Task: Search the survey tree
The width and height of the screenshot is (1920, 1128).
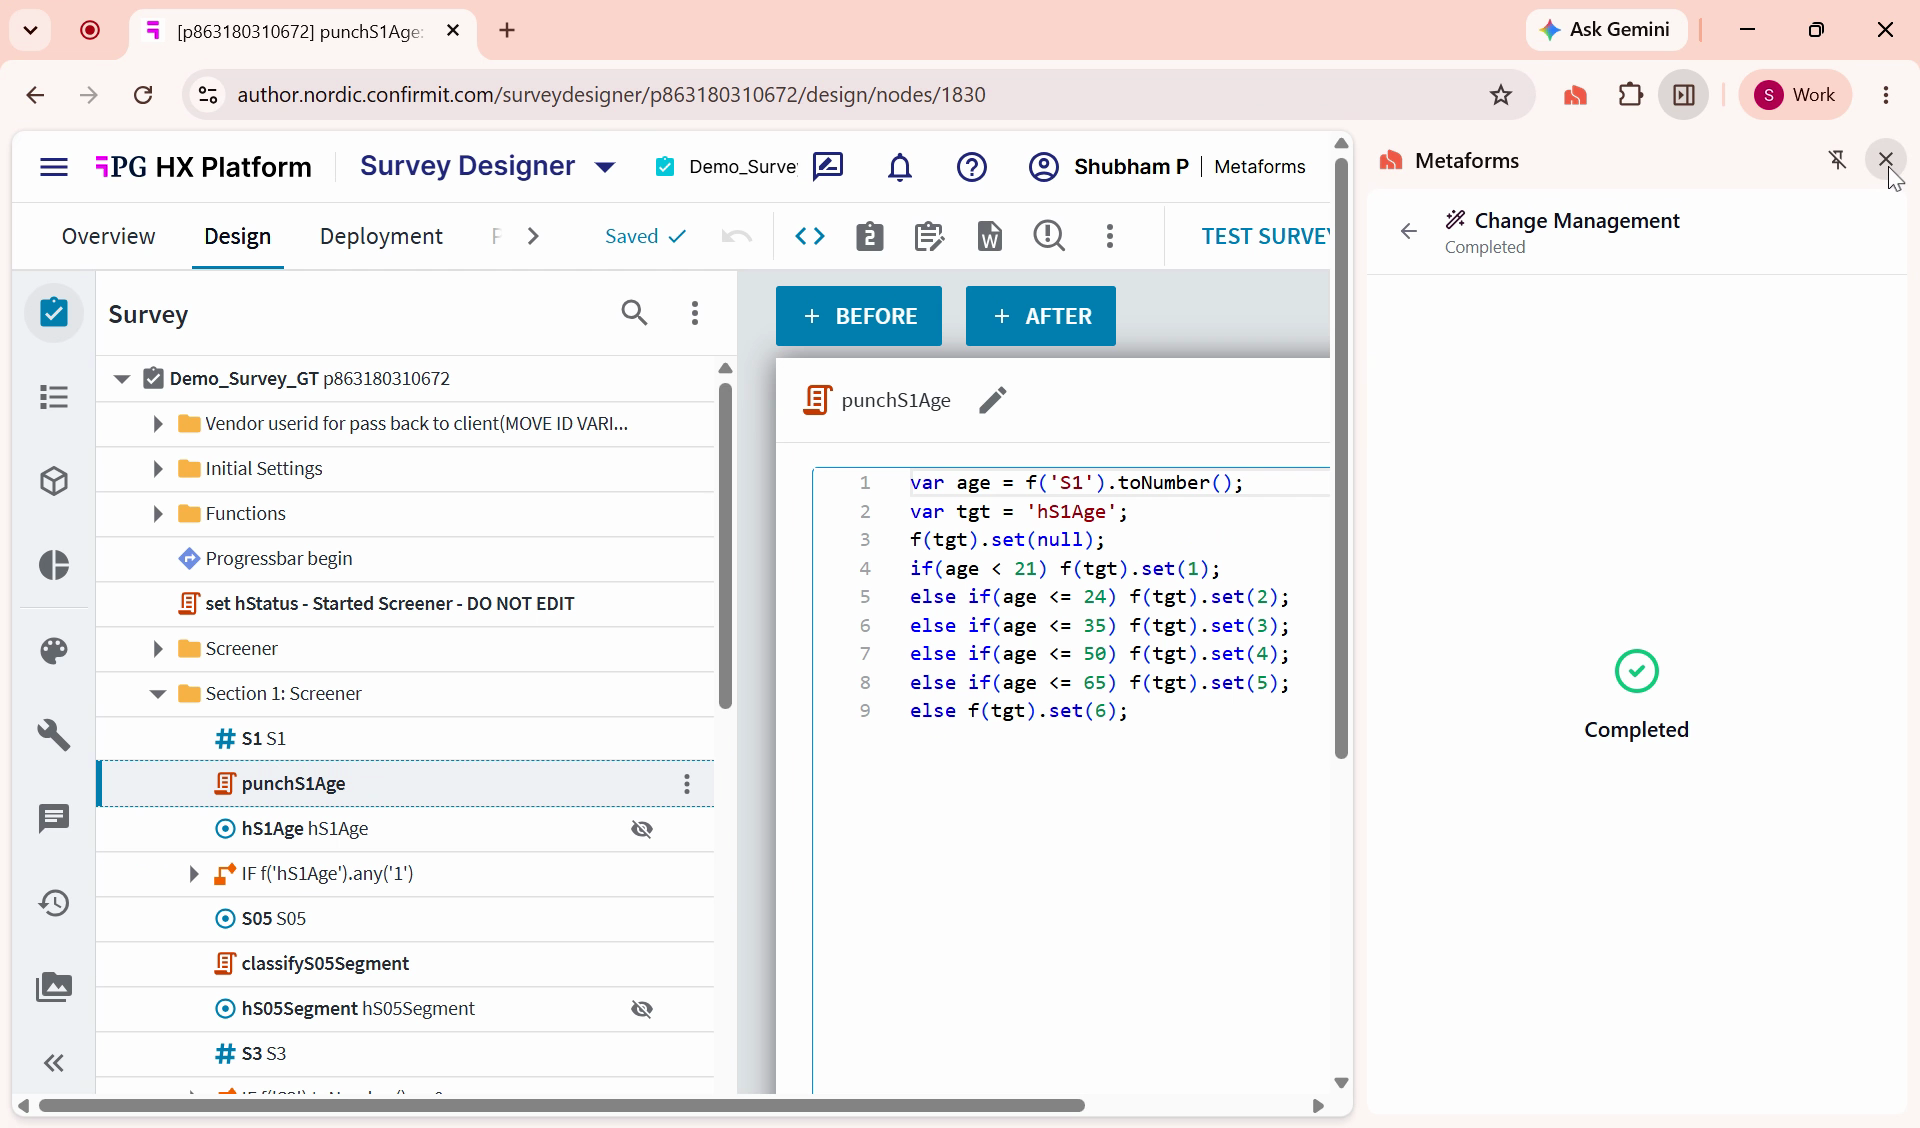Action: tap(634, 313)
